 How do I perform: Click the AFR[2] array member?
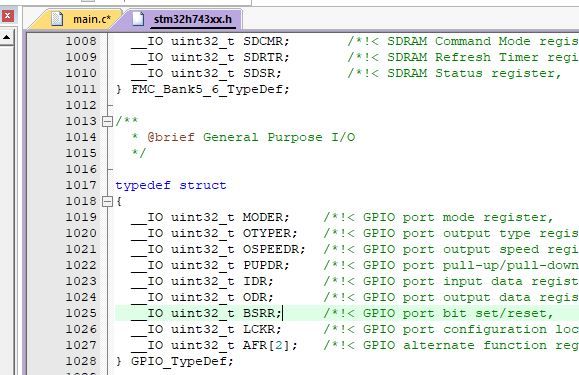coord(267,345)
